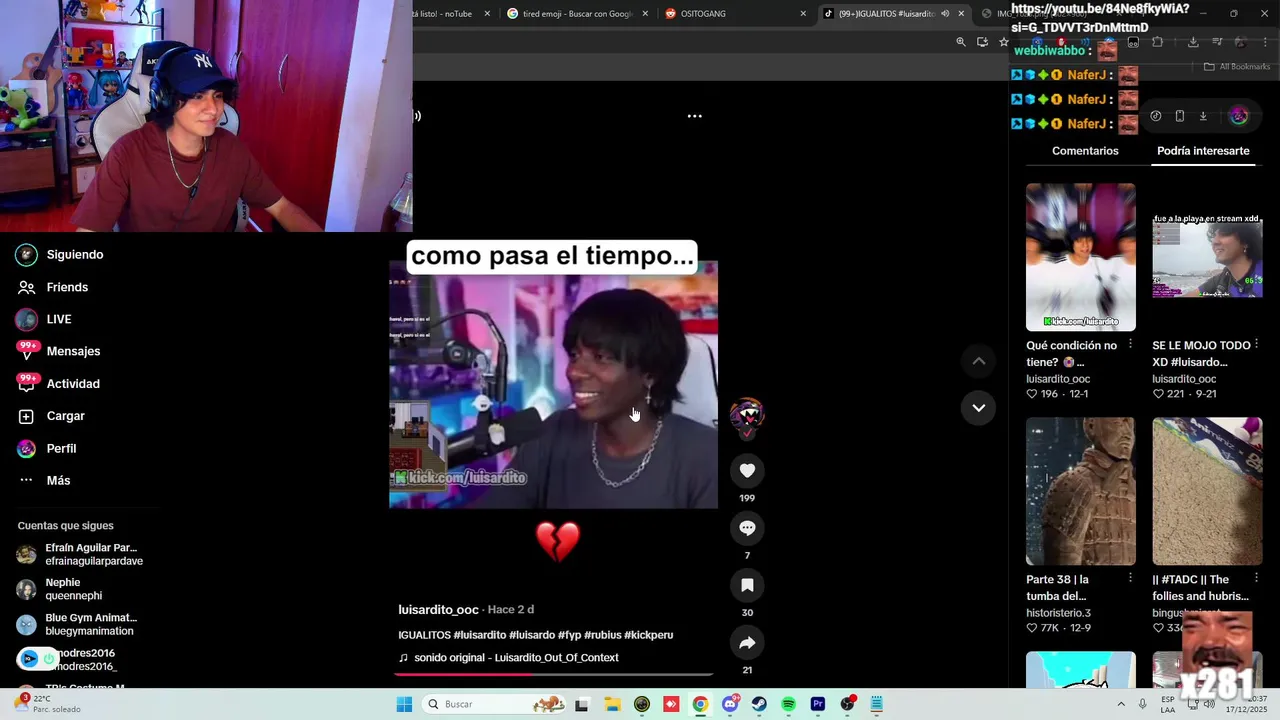1280x720 pixels.
Task: Close the OSITOGANG browser tab
Action: (x=803, y=14)
